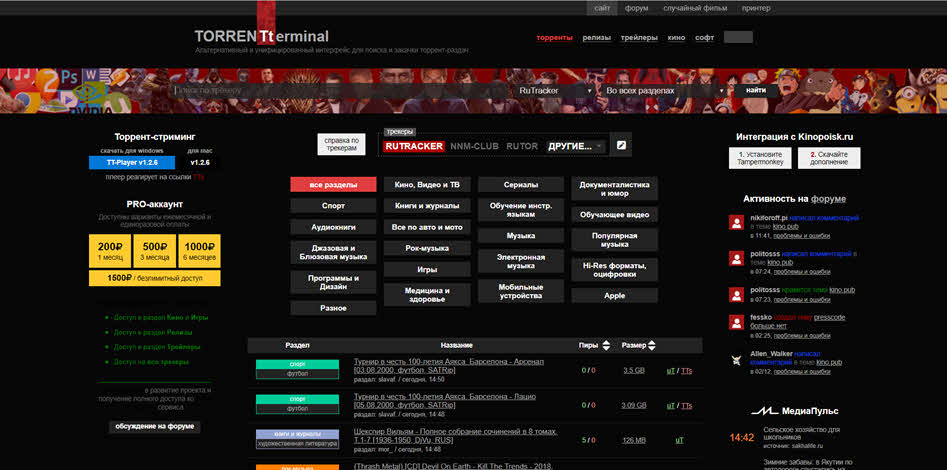The width and height of the screenshot is (947, 470).
Task: Click fessko user avatar icon
Action: point(736,322)
